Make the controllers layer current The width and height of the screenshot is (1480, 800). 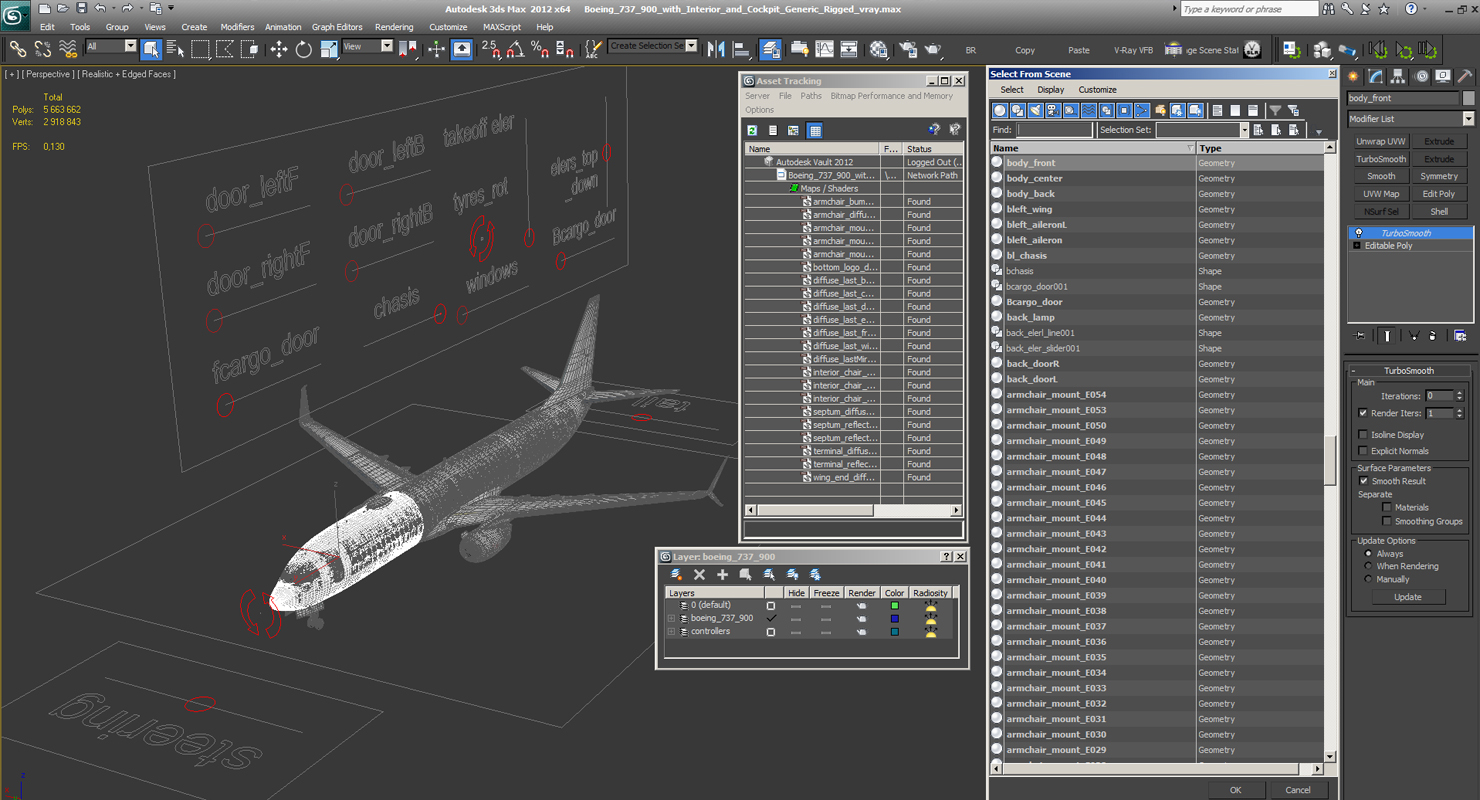point(770,632)
